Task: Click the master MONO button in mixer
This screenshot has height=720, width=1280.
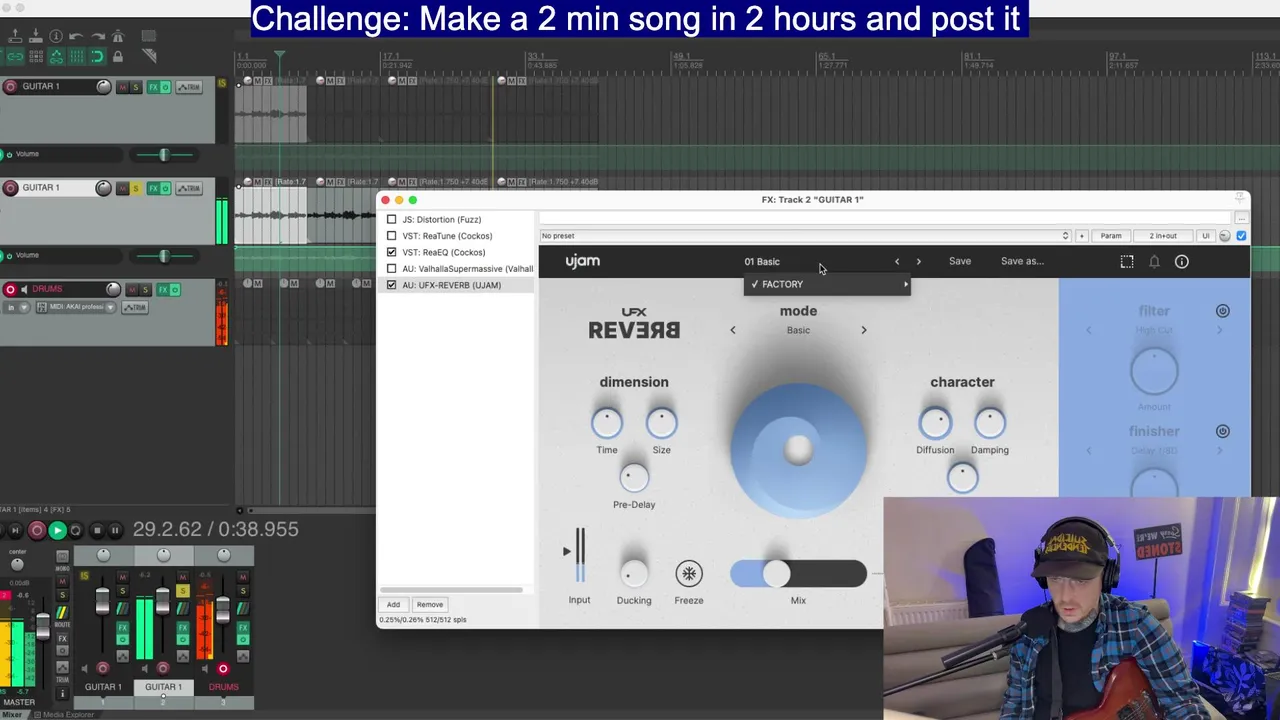Action: 62,556
